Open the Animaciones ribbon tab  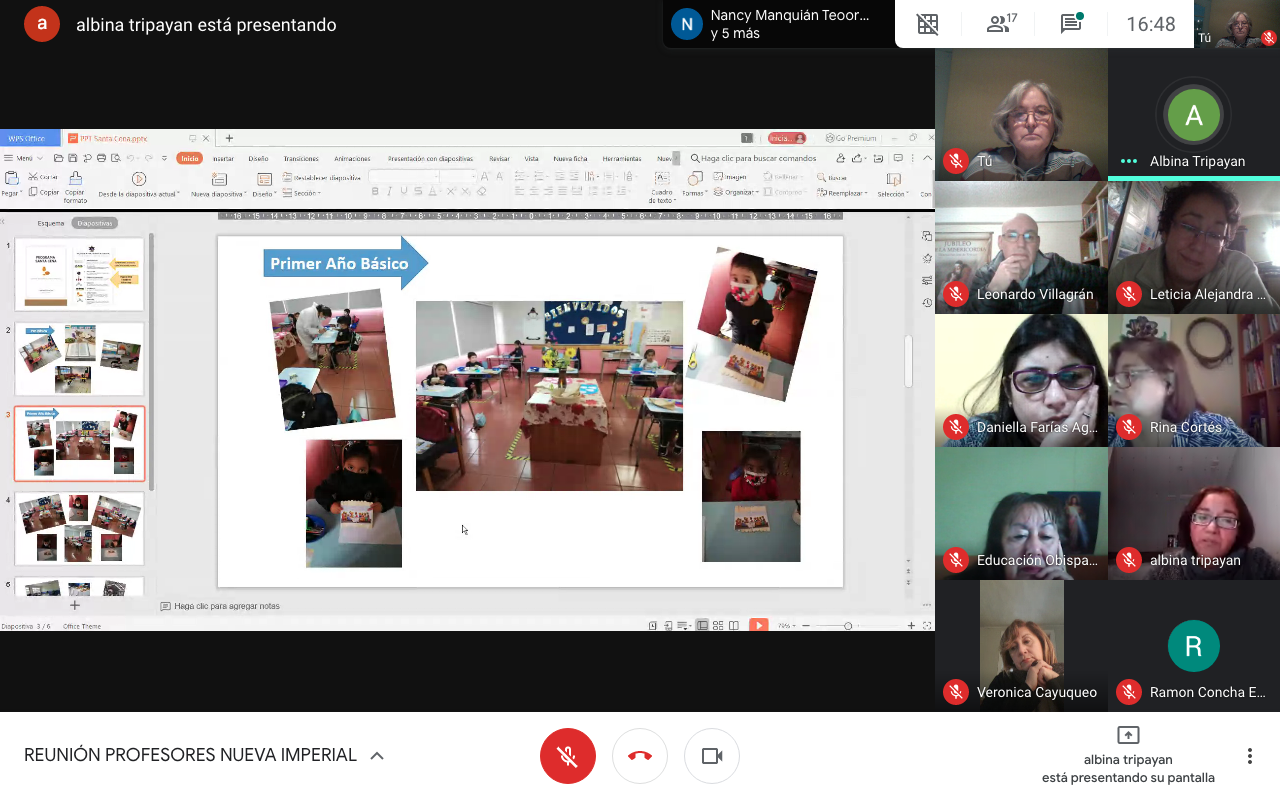click(x=352, y=158)
